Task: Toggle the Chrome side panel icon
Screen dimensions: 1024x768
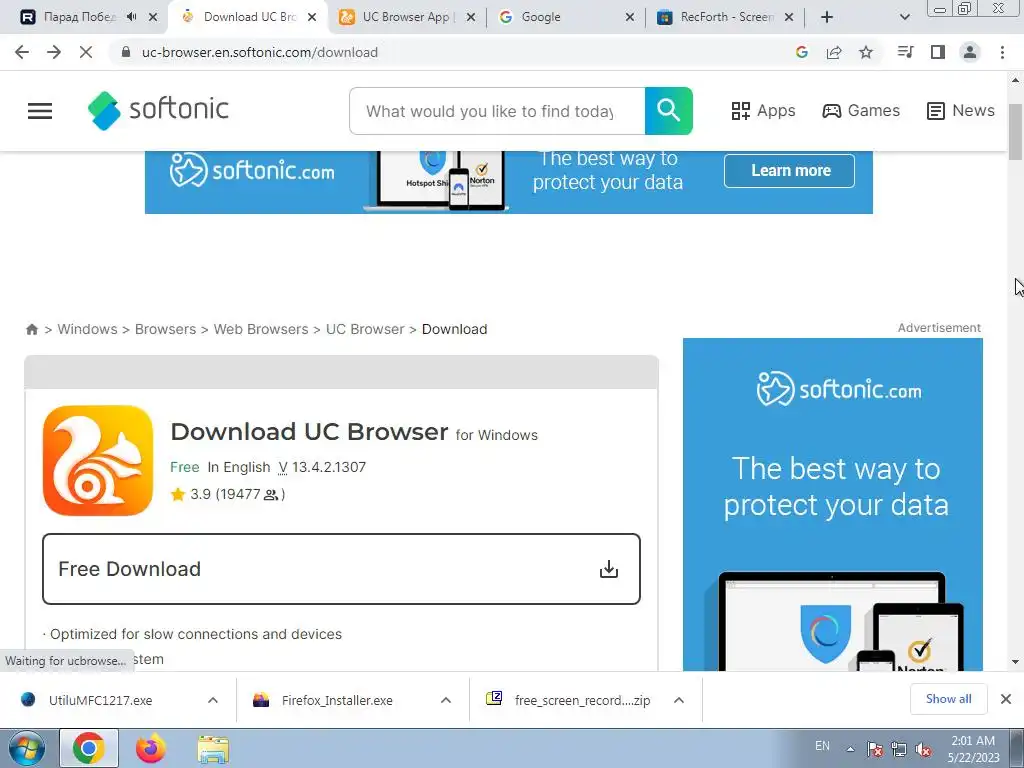Action: 938,52
